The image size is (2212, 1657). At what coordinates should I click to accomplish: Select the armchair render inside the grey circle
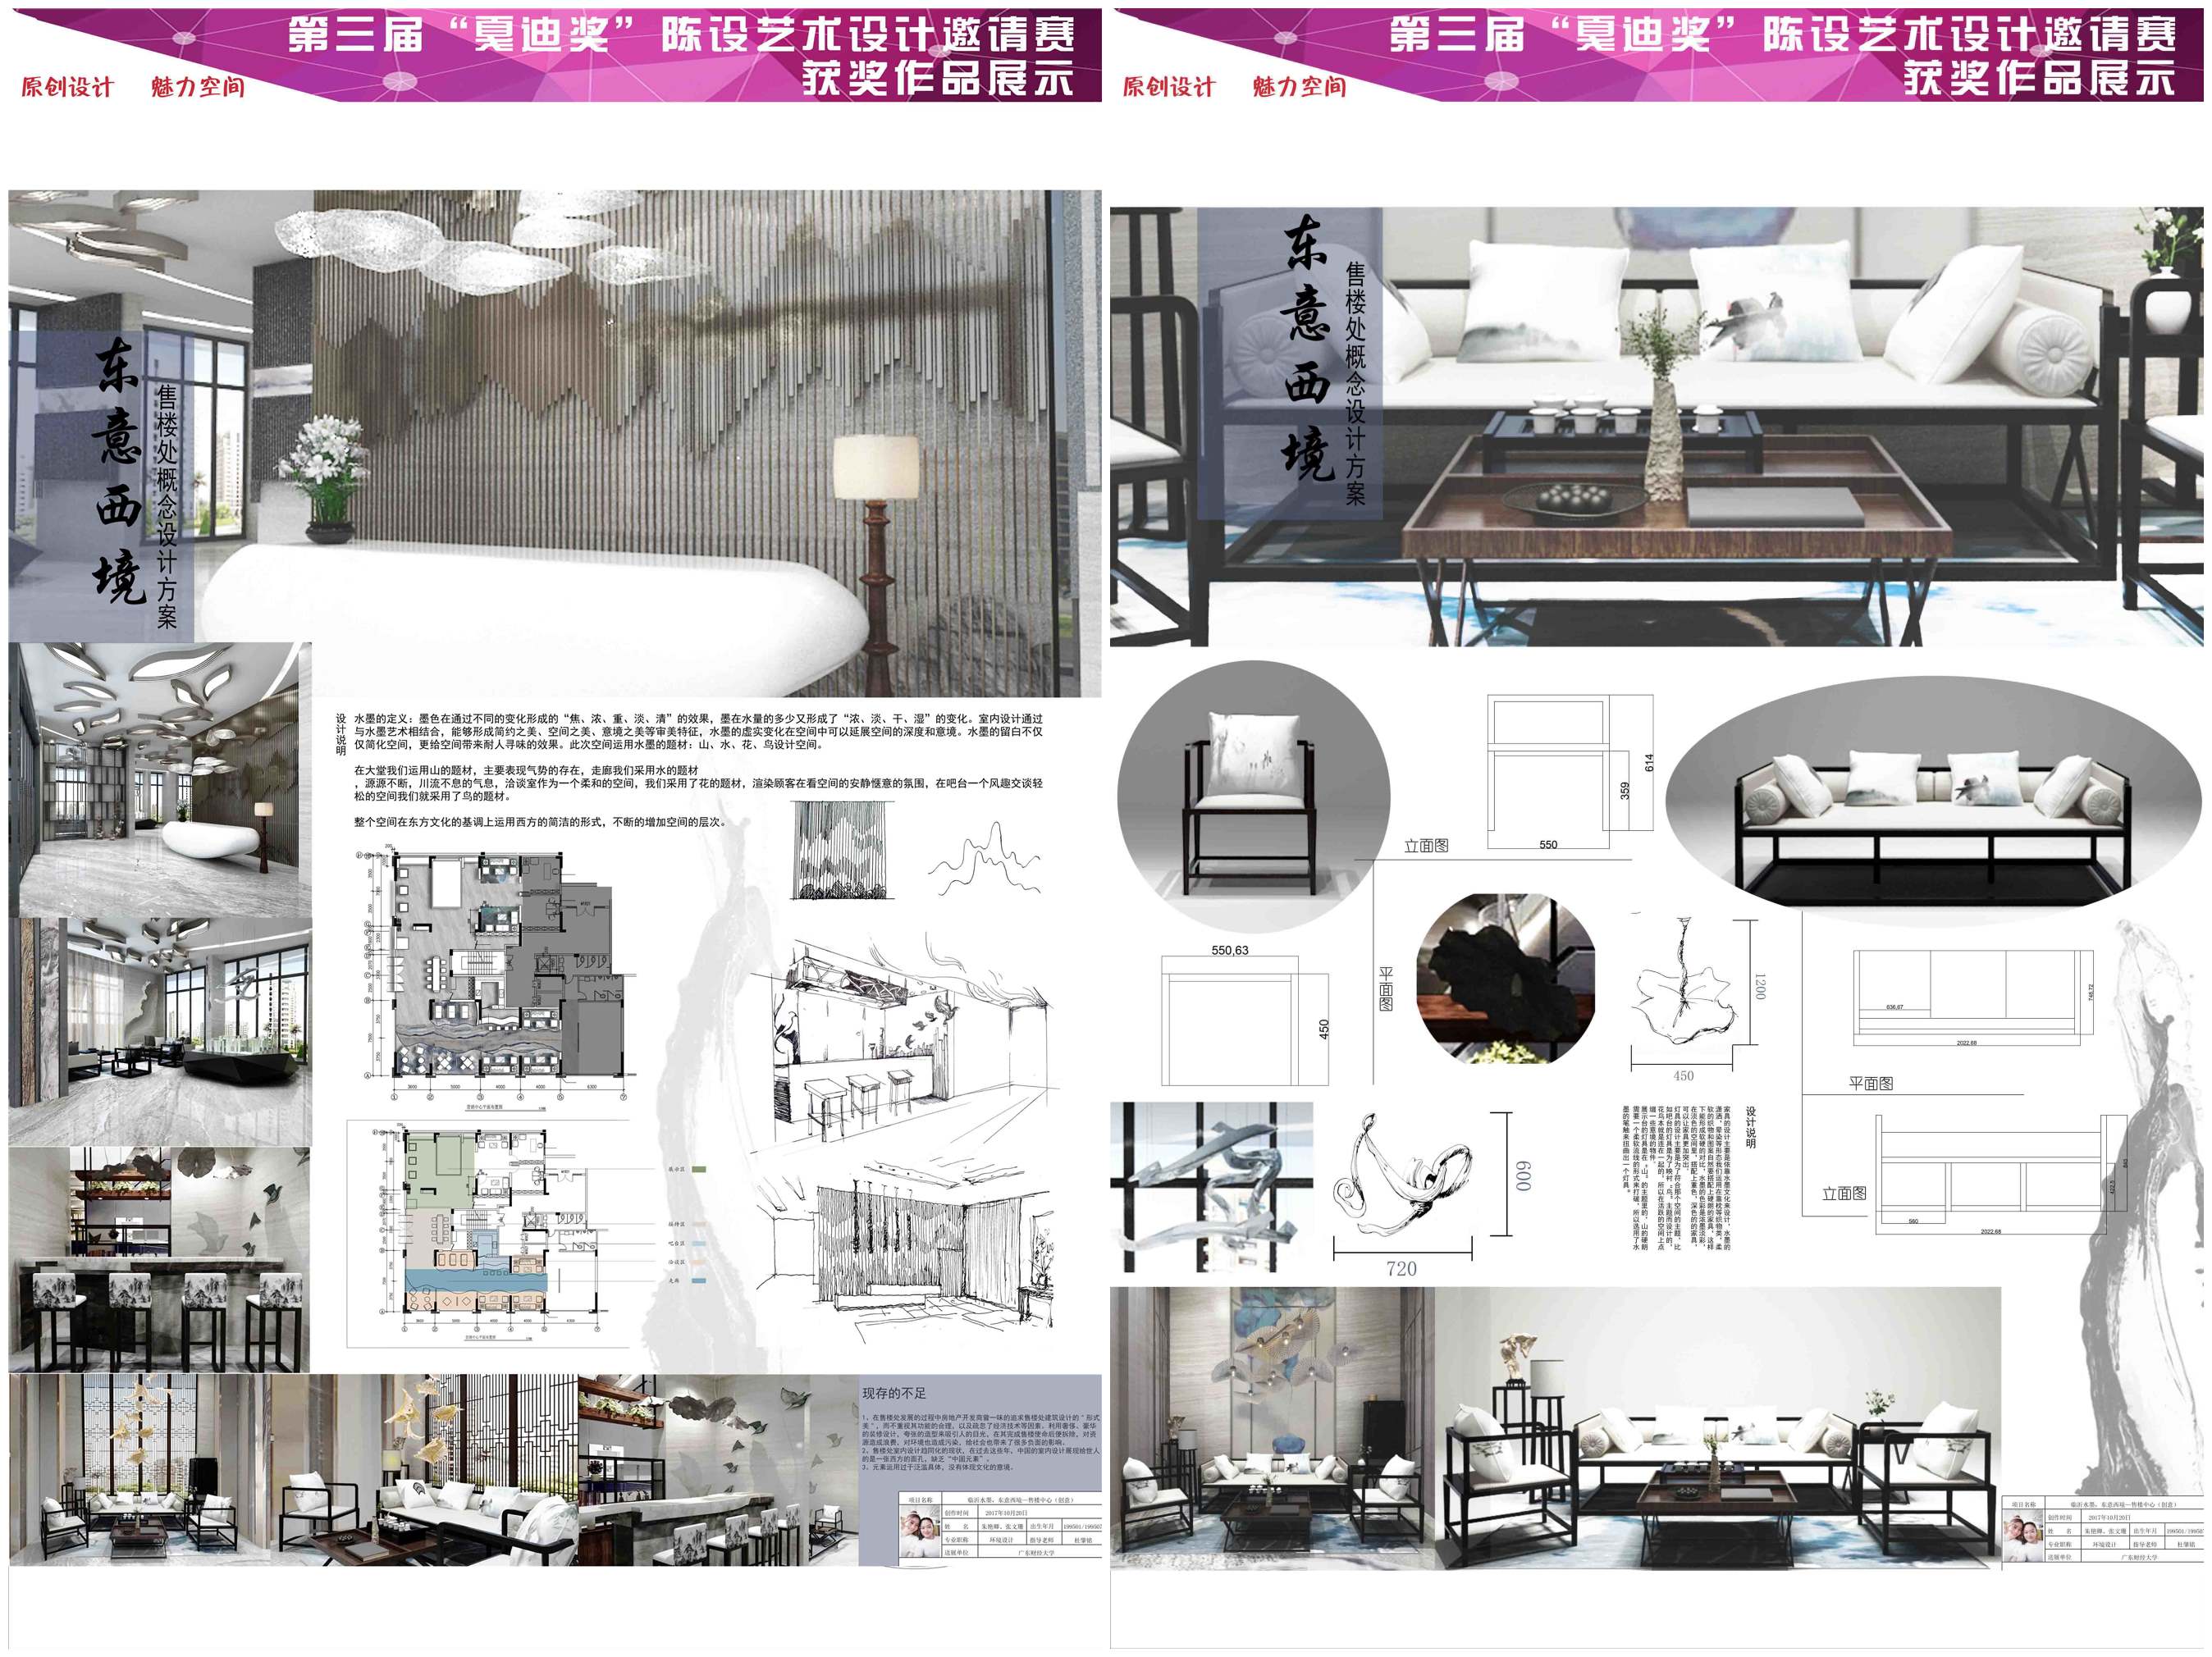click(x=1254, y=796)
